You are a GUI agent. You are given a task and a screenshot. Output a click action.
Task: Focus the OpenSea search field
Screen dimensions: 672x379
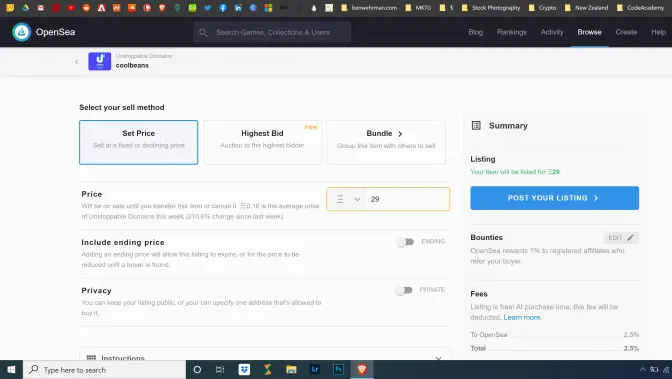(272, 33)
